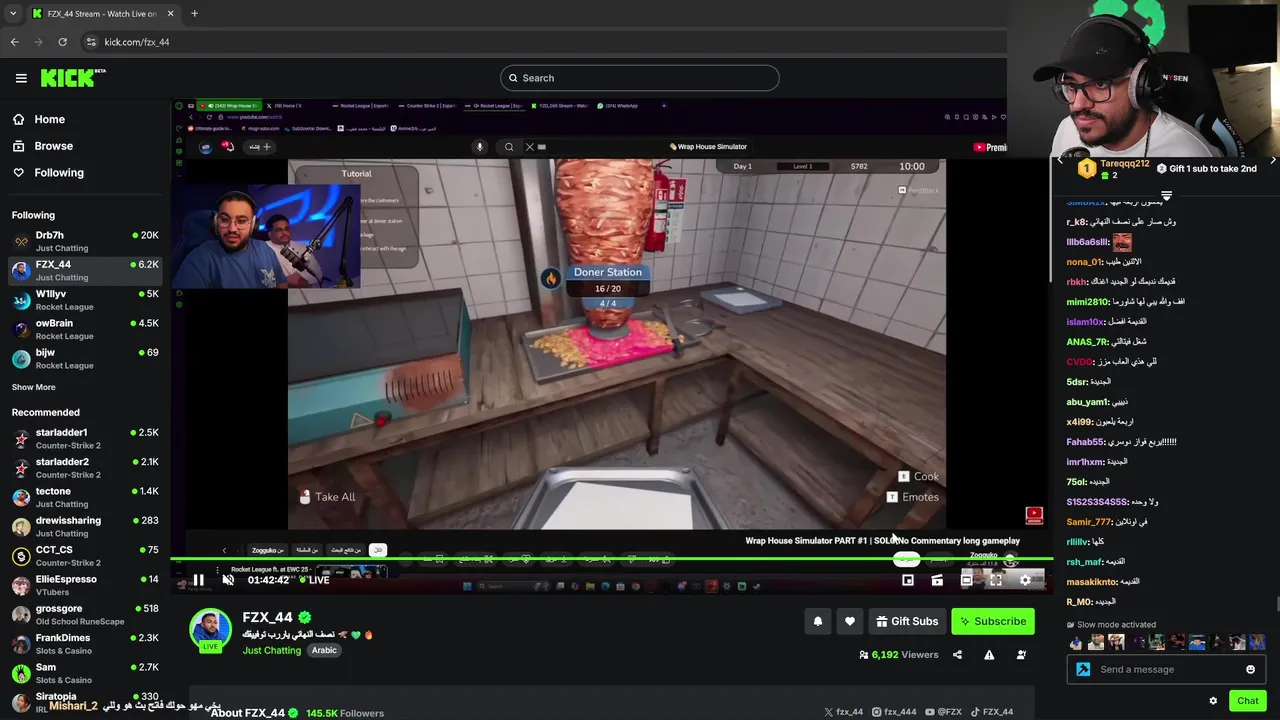Open W1llyv Rocket League channel
The width and height of the screenshot is (1280, 720).
(85, 300)
